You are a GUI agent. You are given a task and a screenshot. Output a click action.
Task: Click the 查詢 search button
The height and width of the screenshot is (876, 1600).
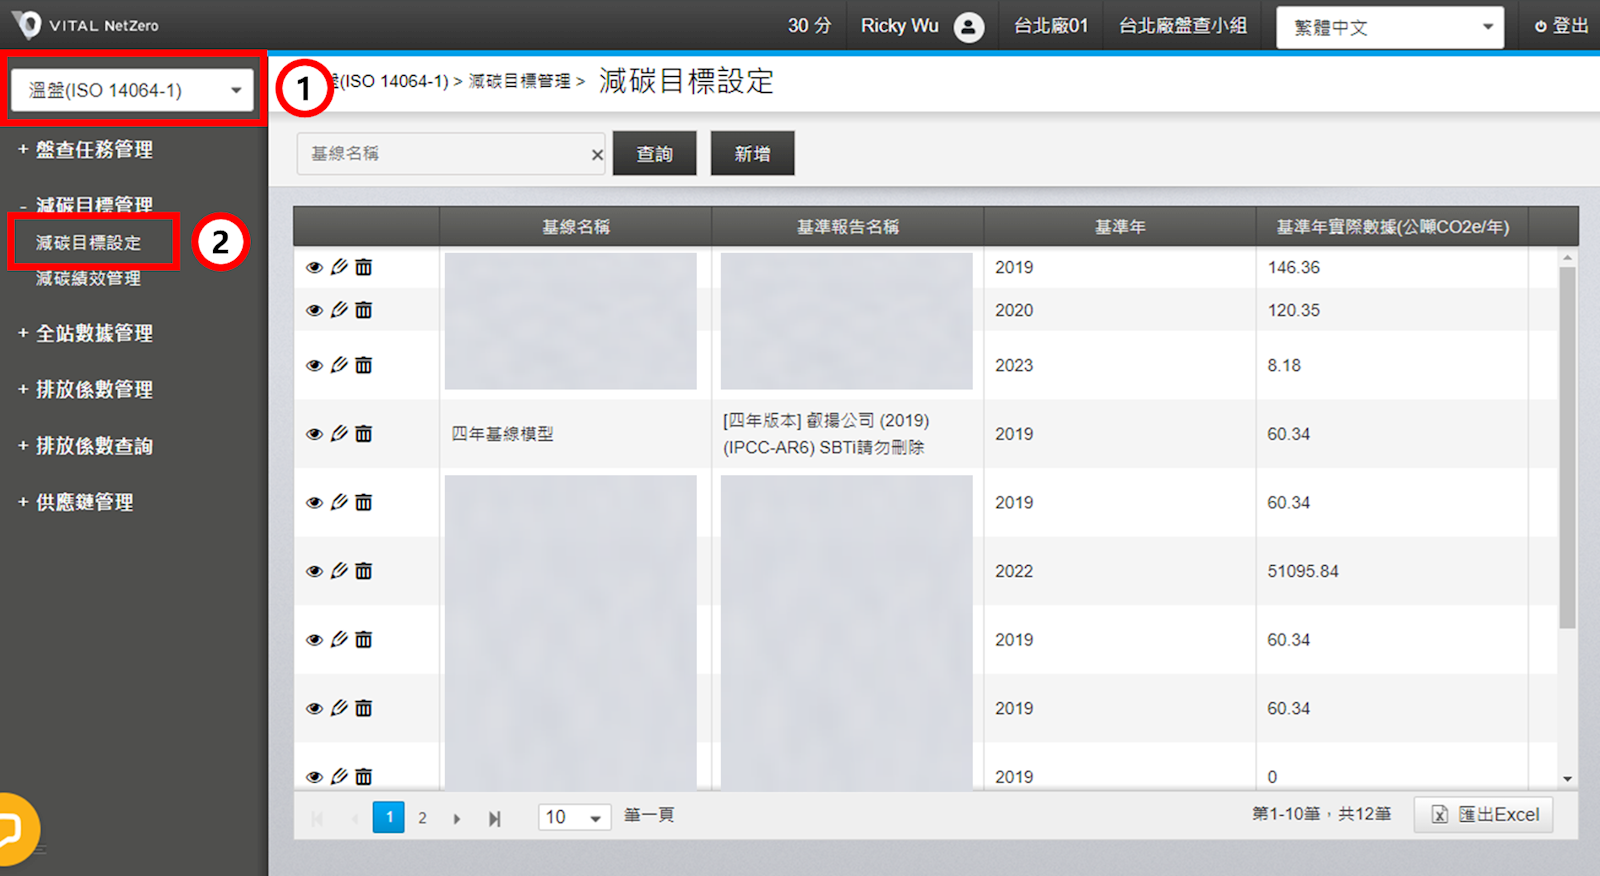[x=654, y=154]
